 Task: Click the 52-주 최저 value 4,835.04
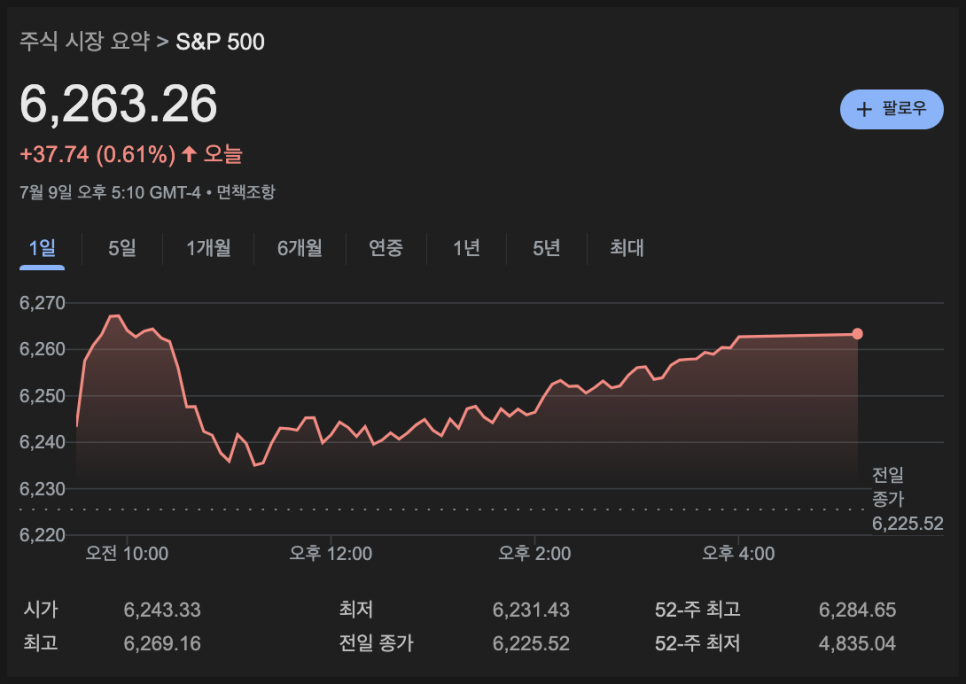click(x=857, y=644)
